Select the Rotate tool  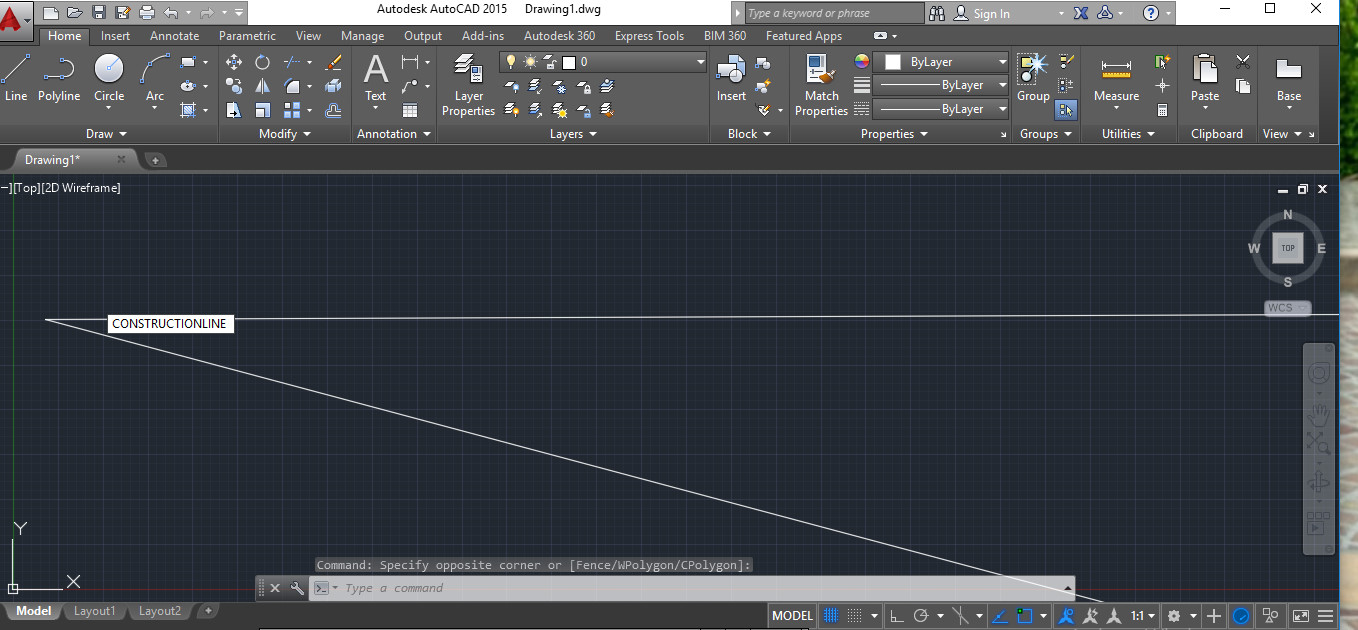point(262,62)
